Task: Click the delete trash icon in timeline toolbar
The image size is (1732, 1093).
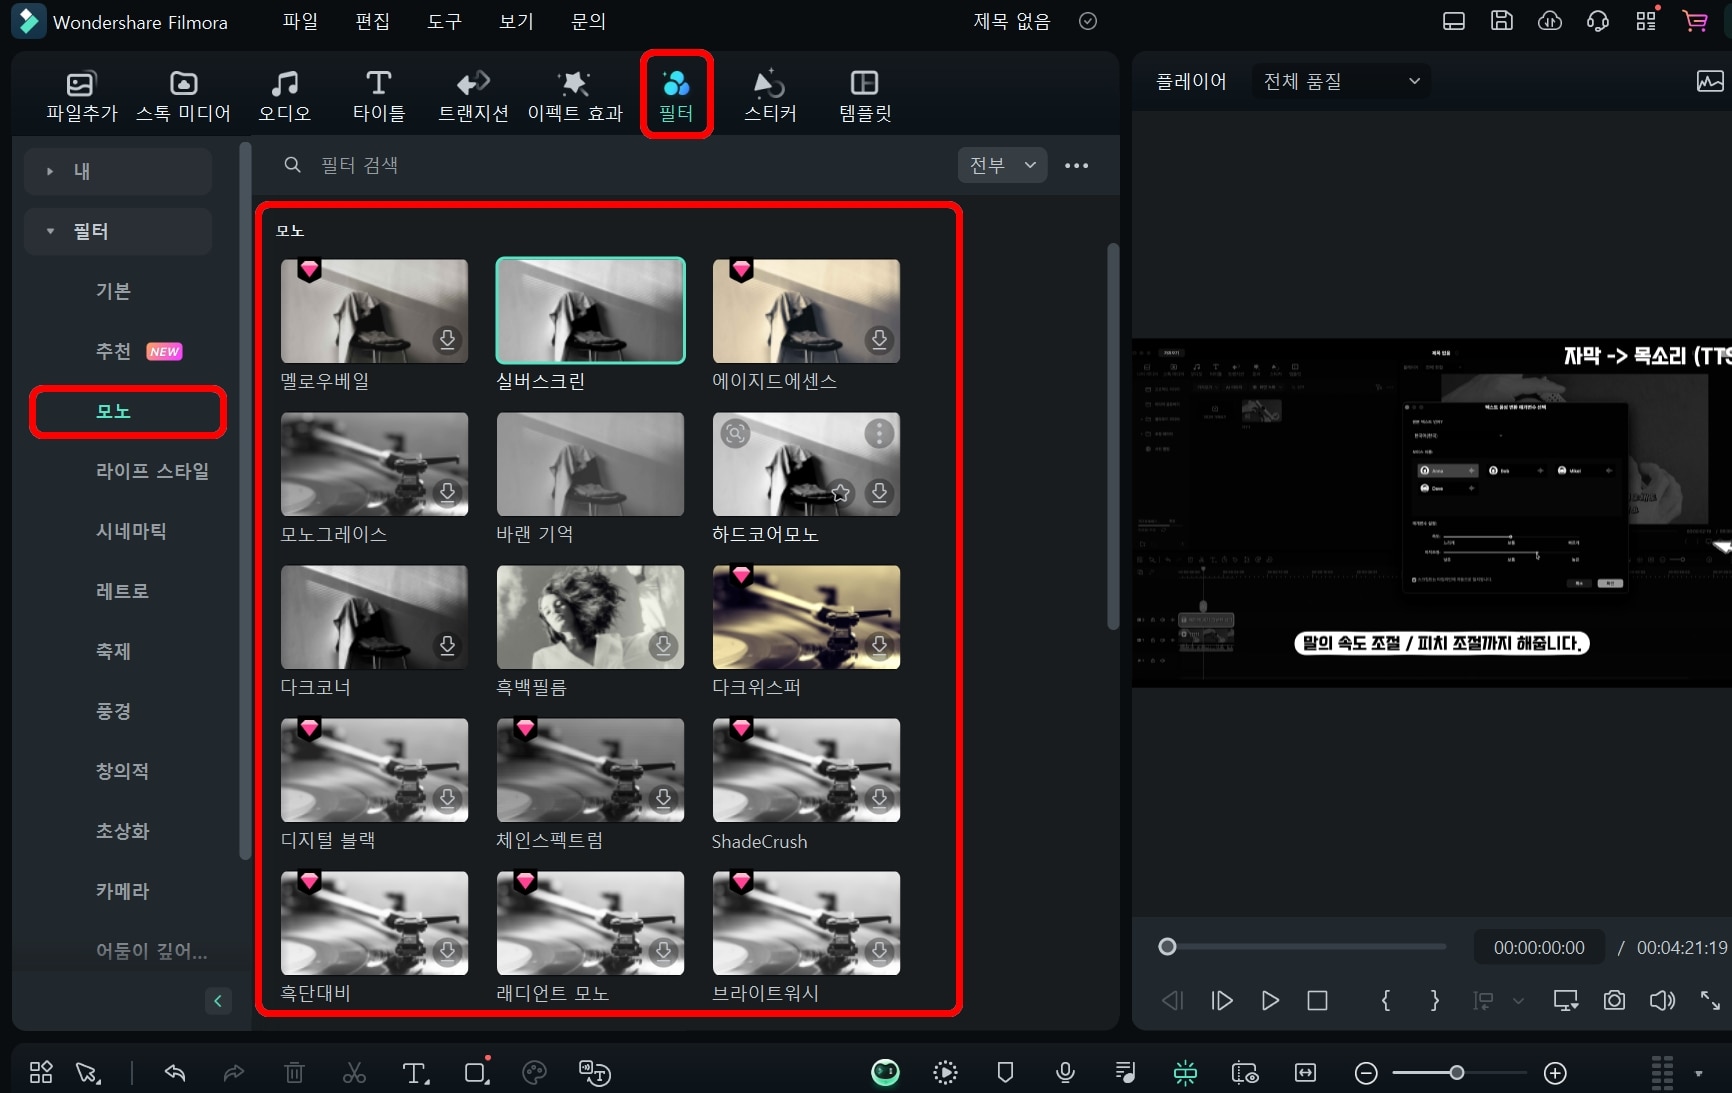Action: click(294, 1073)
